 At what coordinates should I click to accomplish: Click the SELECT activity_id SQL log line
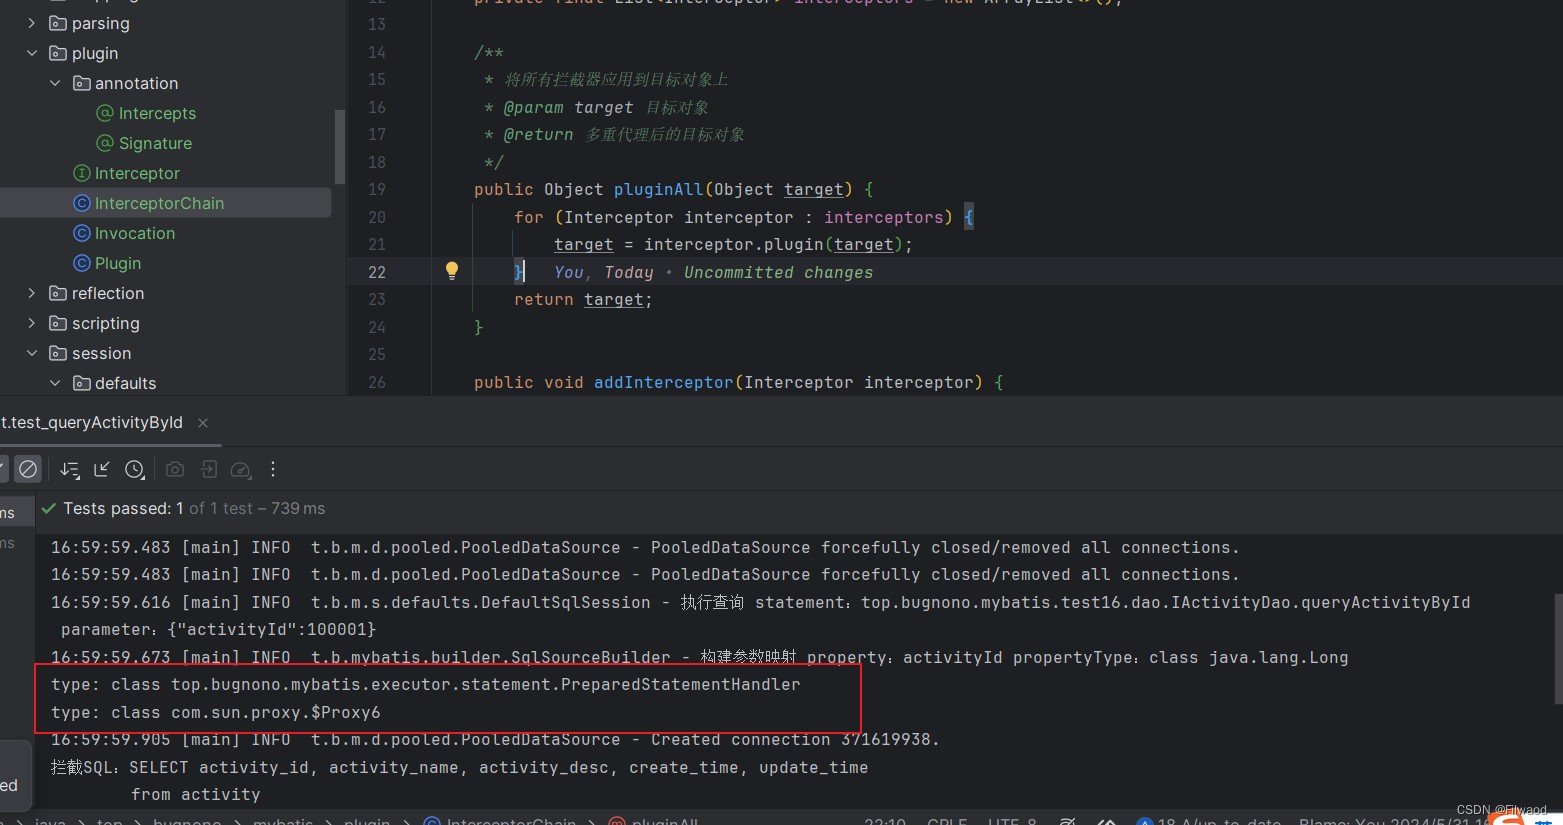pyautogui.click(x=460, y=767)
